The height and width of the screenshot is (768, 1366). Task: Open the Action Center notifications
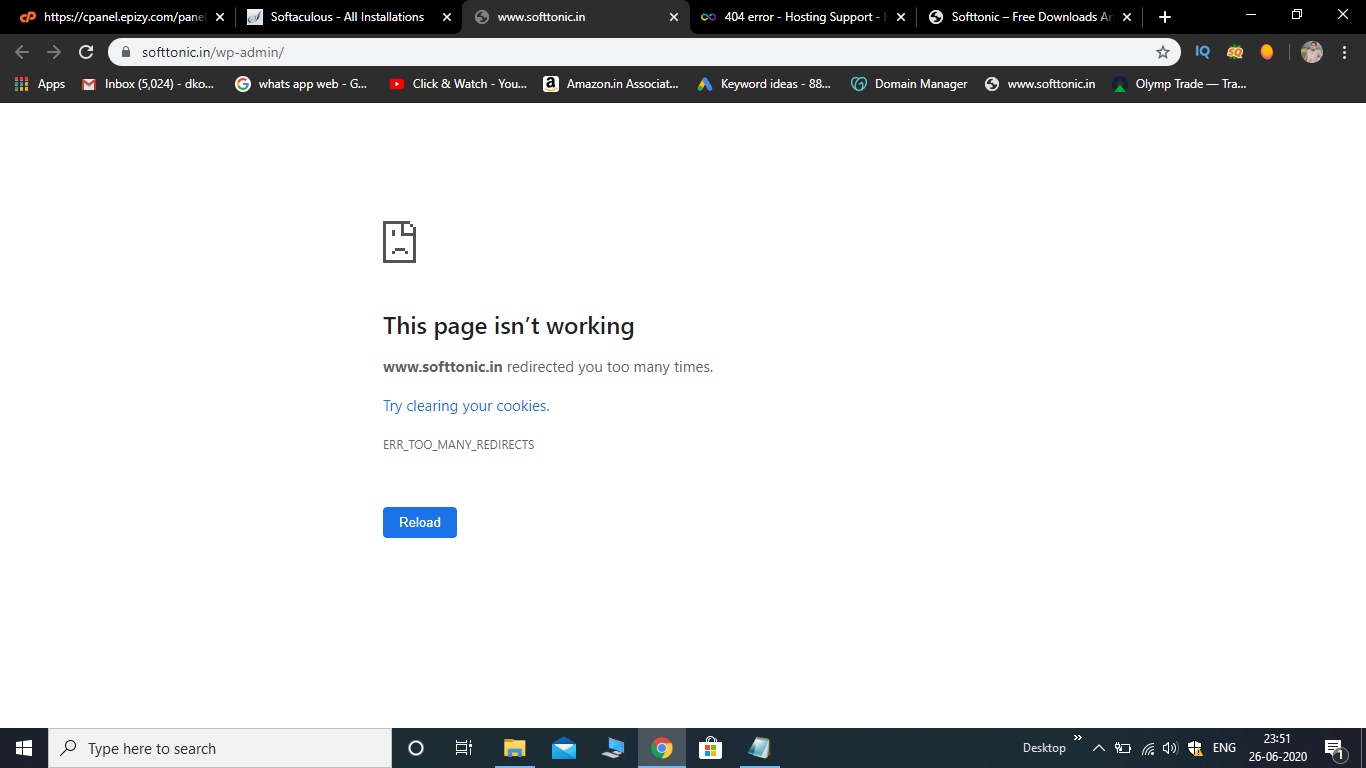click(x=1335, y=748)
